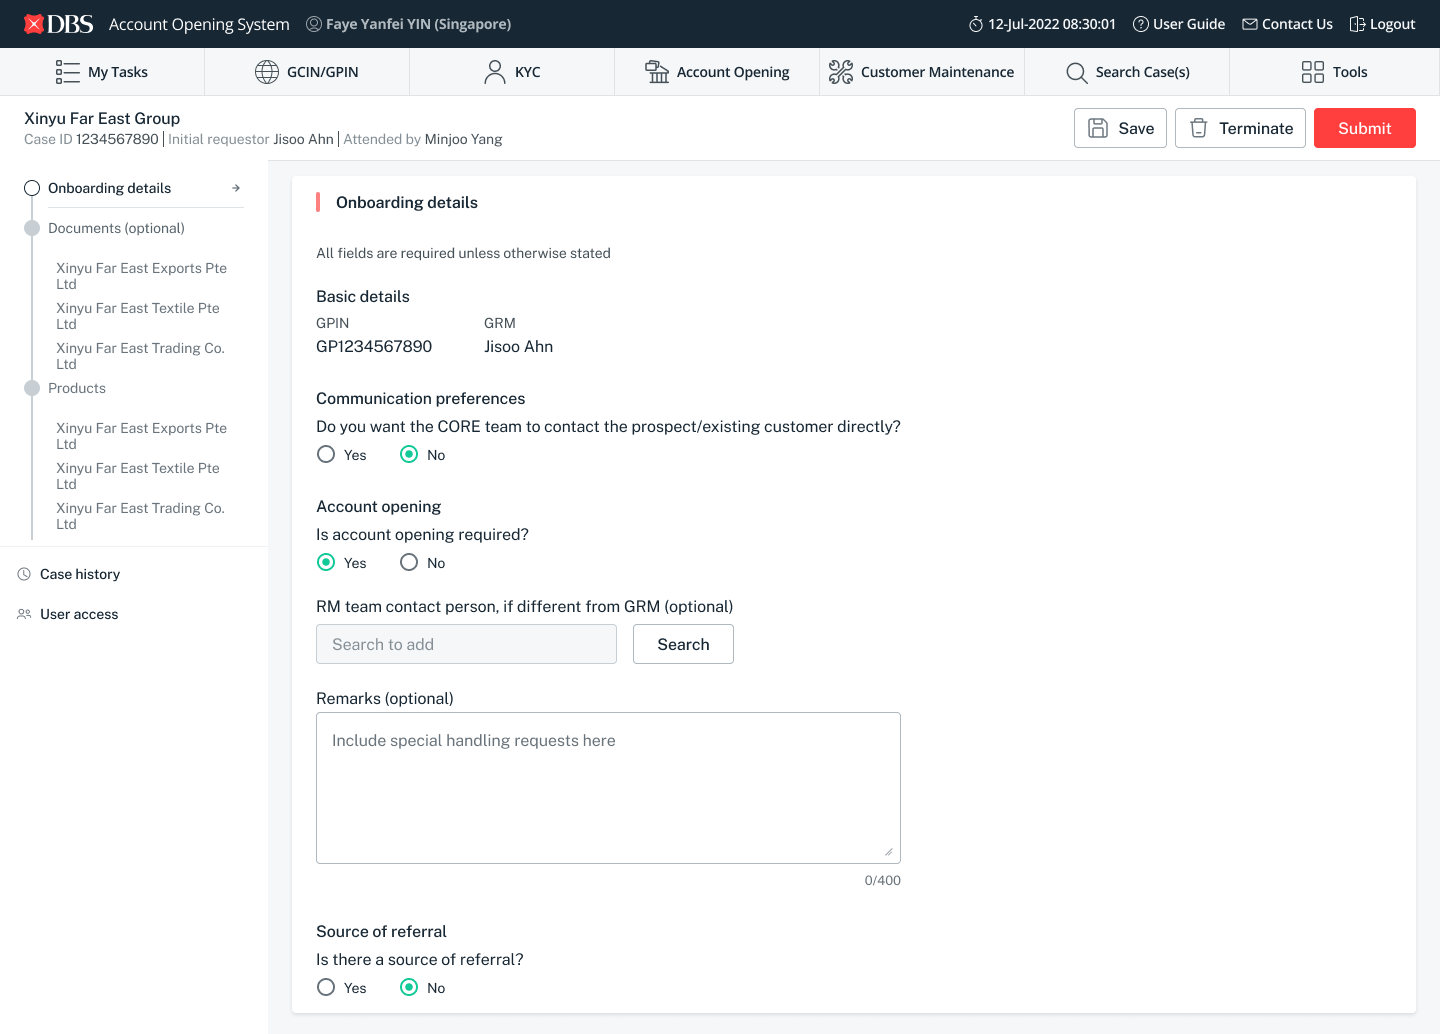
Task: Open the Contact Us link
Action: click(x=1297, y=24)
